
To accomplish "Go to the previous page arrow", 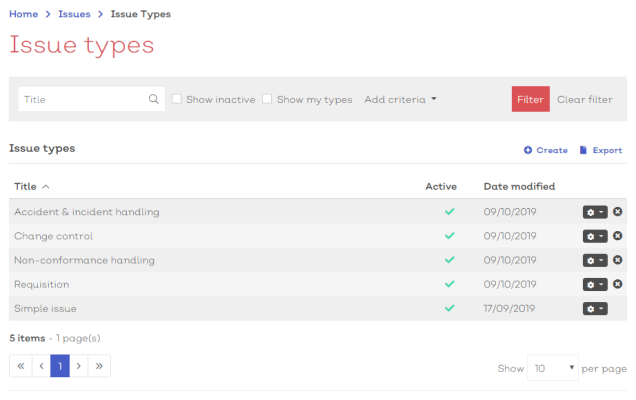I will (x=41, y=366).
